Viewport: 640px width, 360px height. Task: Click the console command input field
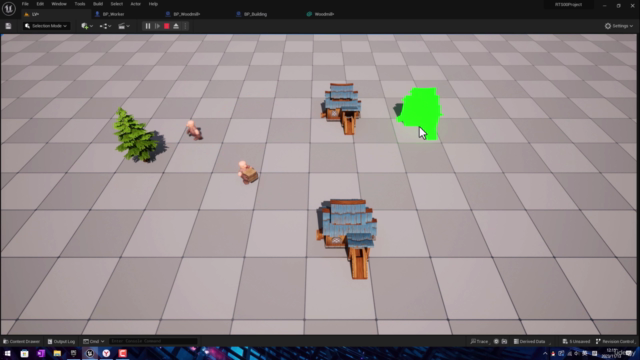tap(153, 341)
